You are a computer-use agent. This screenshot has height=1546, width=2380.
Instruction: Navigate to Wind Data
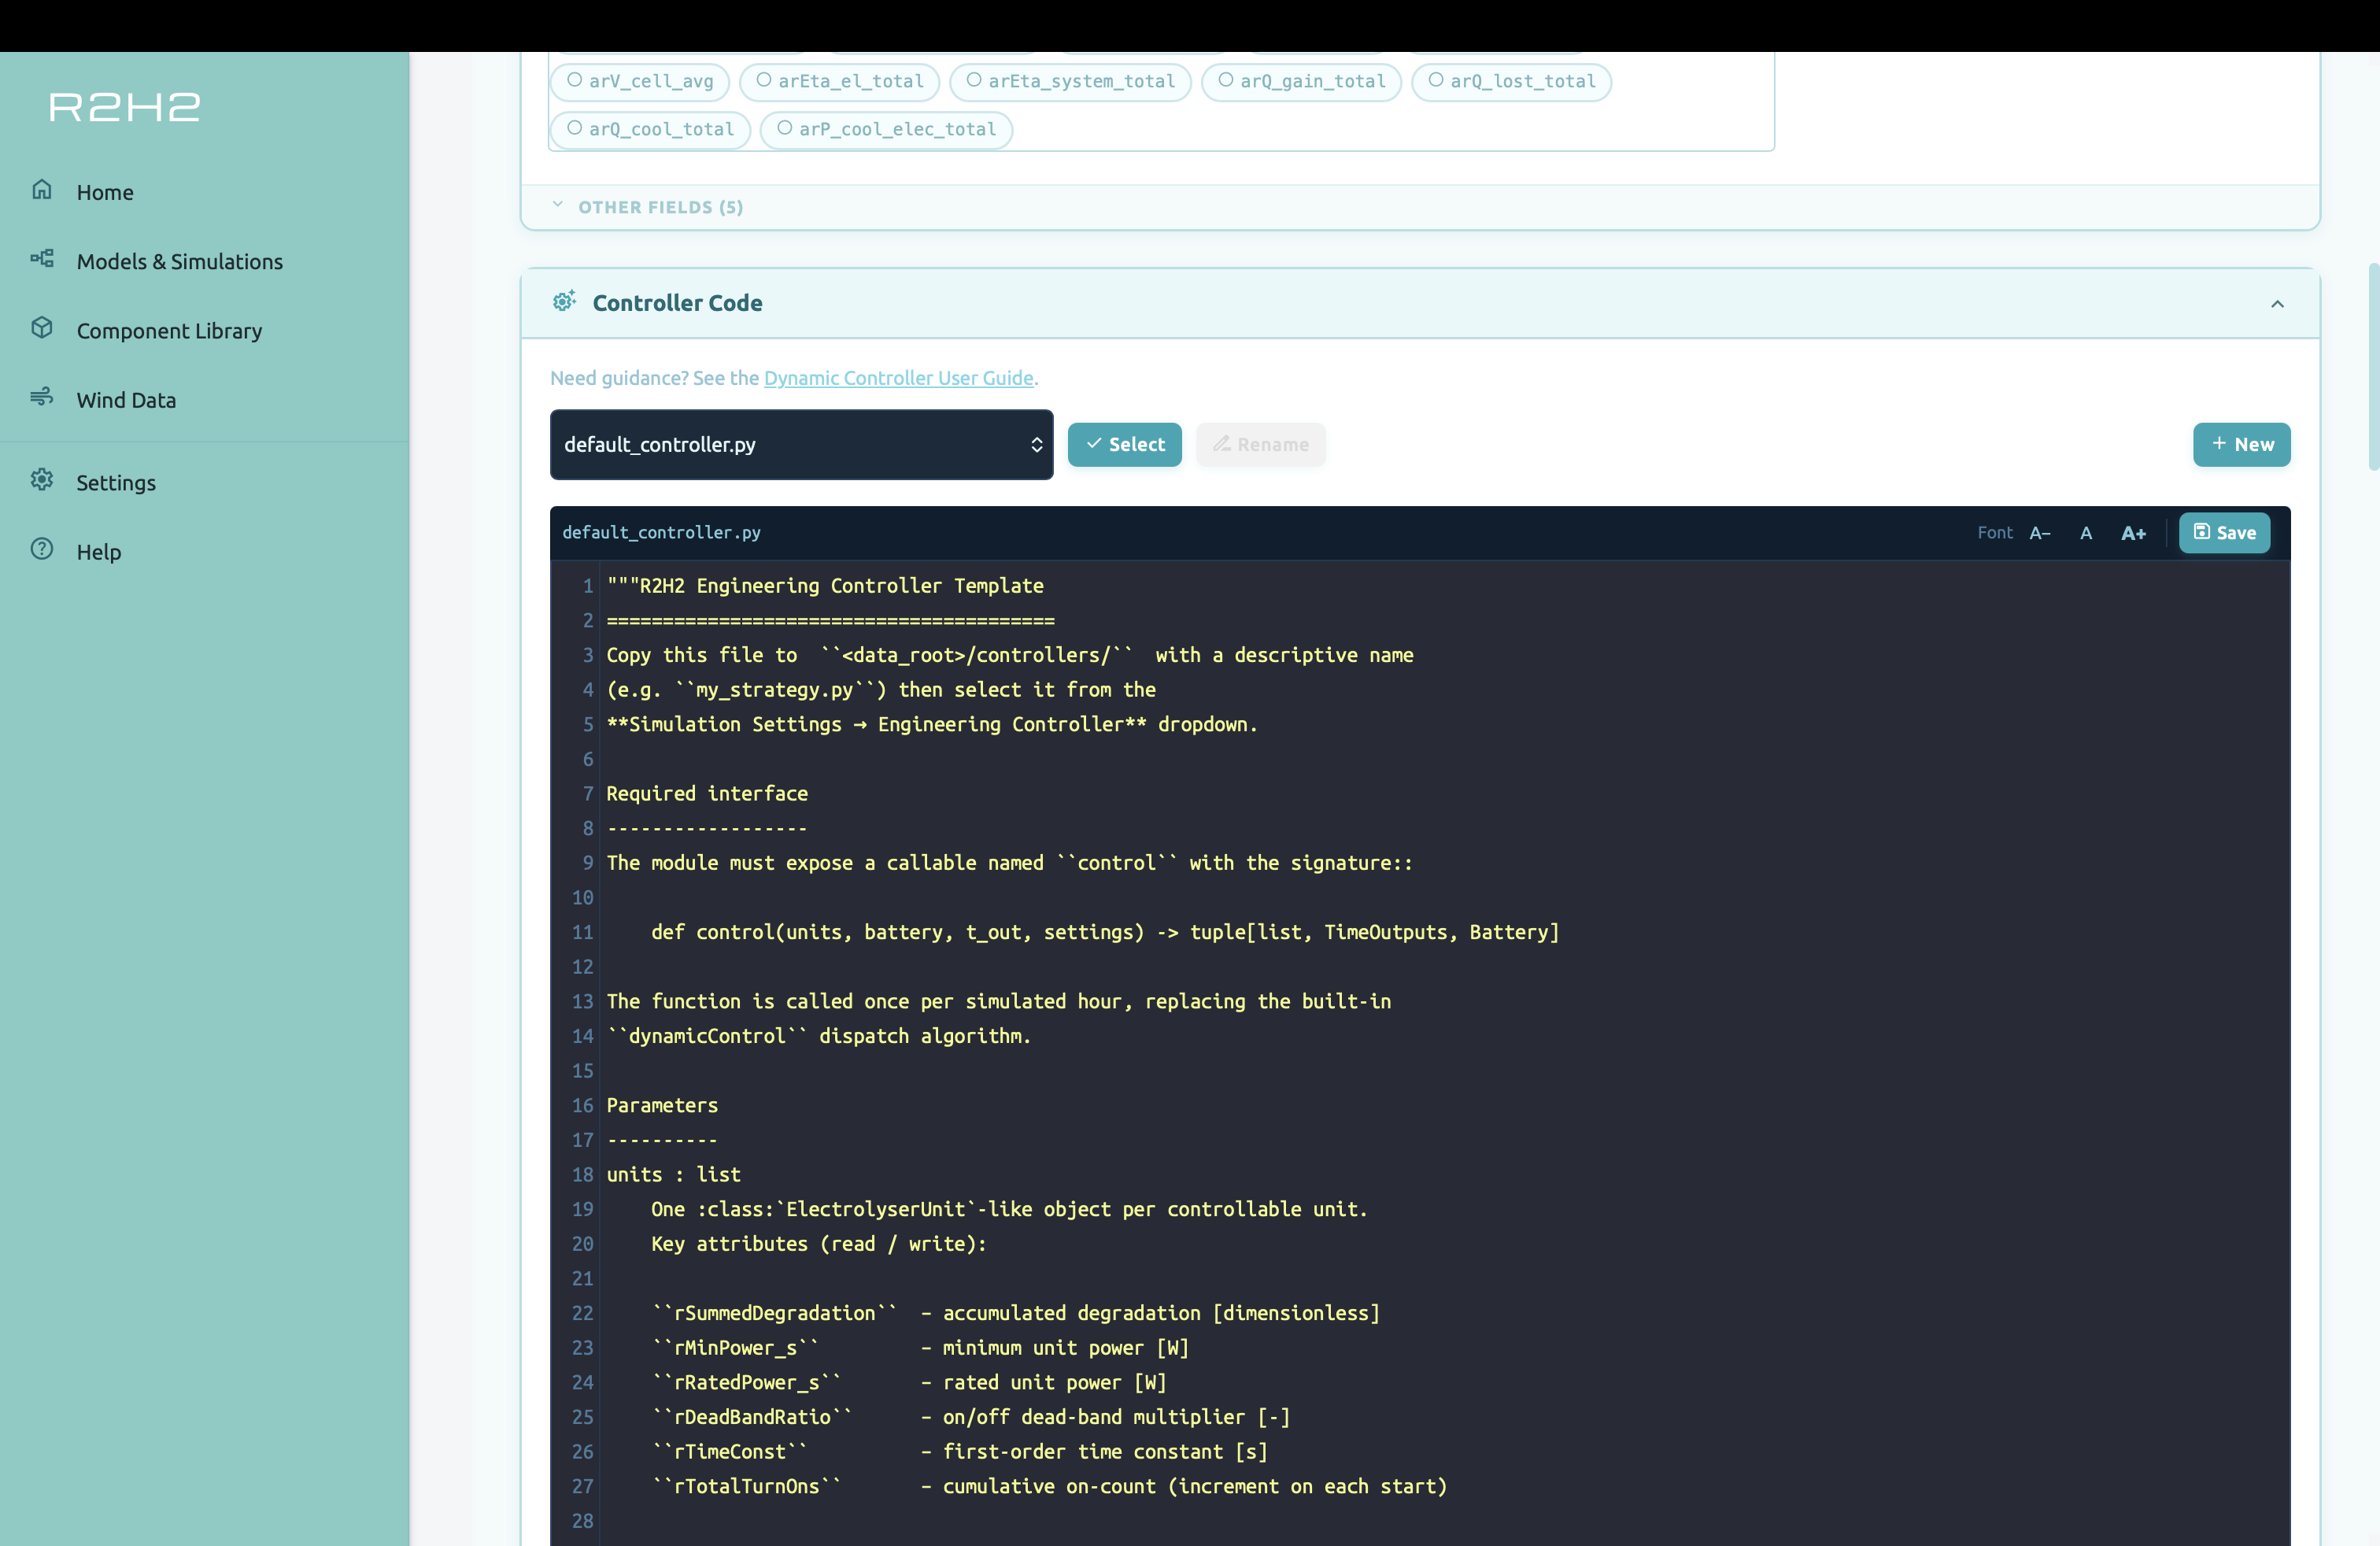(127, 400)
